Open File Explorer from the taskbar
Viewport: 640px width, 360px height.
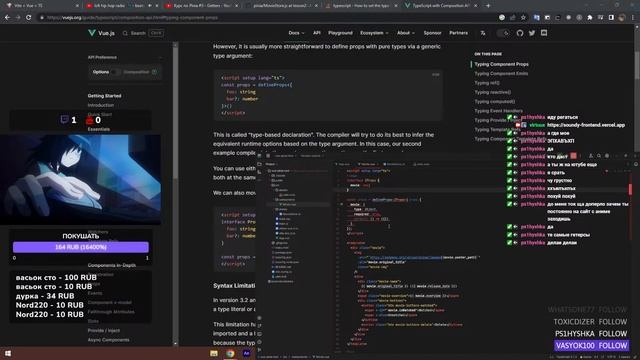(214, 353)
